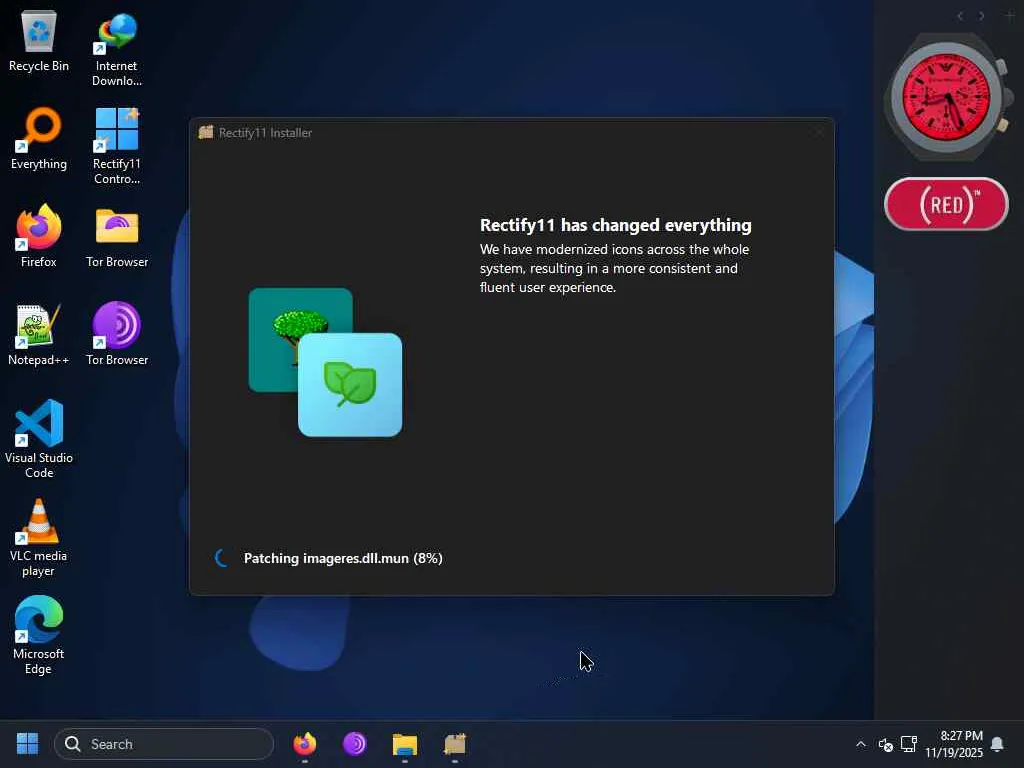Launch Internet Download Manager shortcut
Image resolution: width=1024 pixels, height=768 pixels.
point(116,49)
